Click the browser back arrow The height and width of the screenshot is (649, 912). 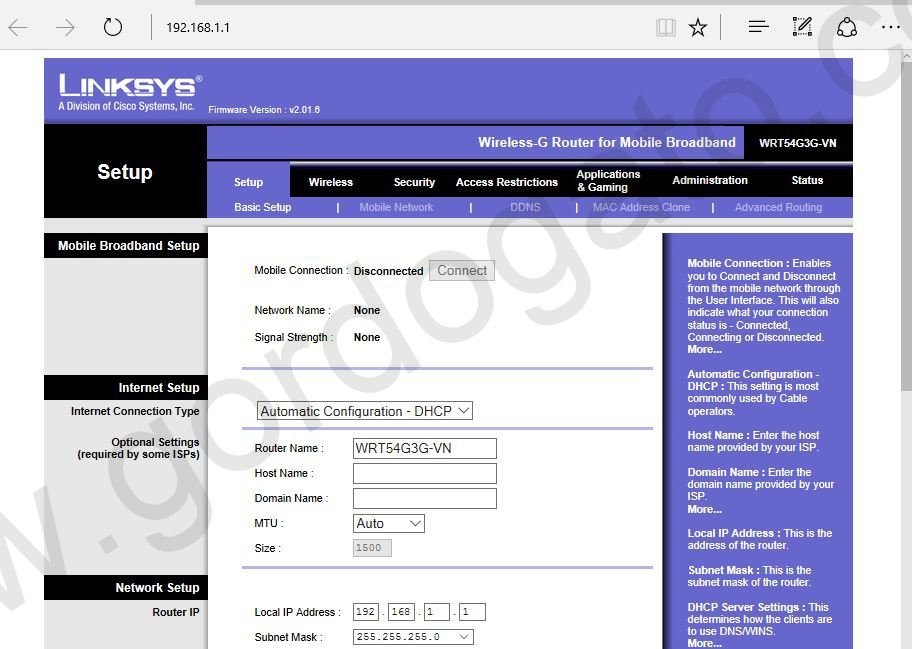17,27
